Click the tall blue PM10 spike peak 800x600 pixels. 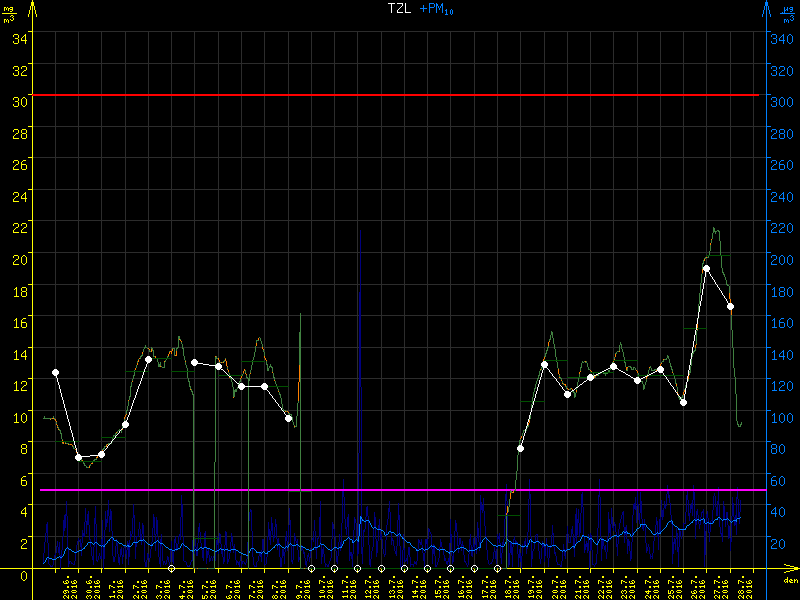pyautogui.click(x=359, y=232)
